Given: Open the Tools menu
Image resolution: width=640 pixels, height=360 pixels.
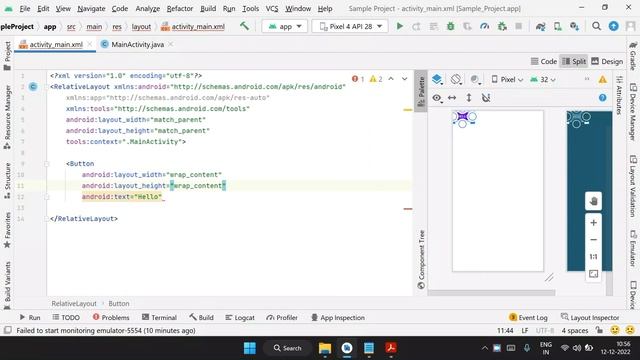Looking at the screenshot, I should [250, 9].
